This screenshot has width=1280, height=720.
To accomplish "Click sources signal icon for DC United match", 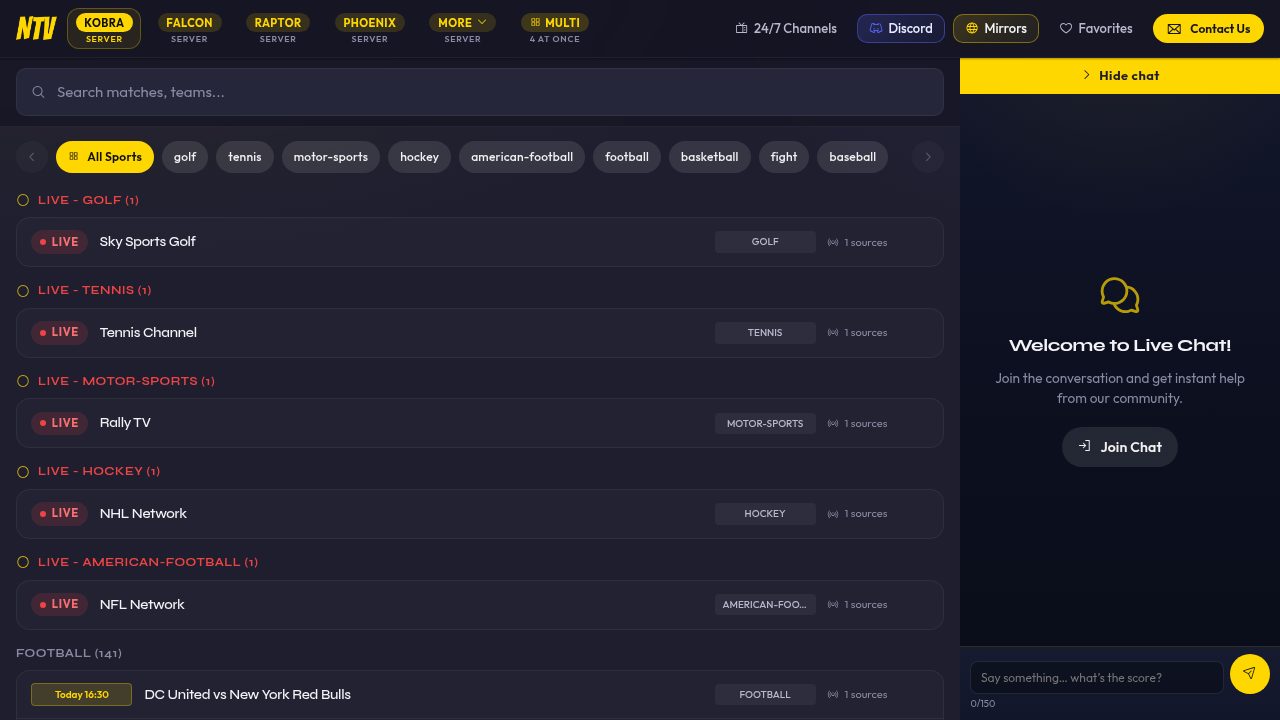I will (x=833, y=695).
